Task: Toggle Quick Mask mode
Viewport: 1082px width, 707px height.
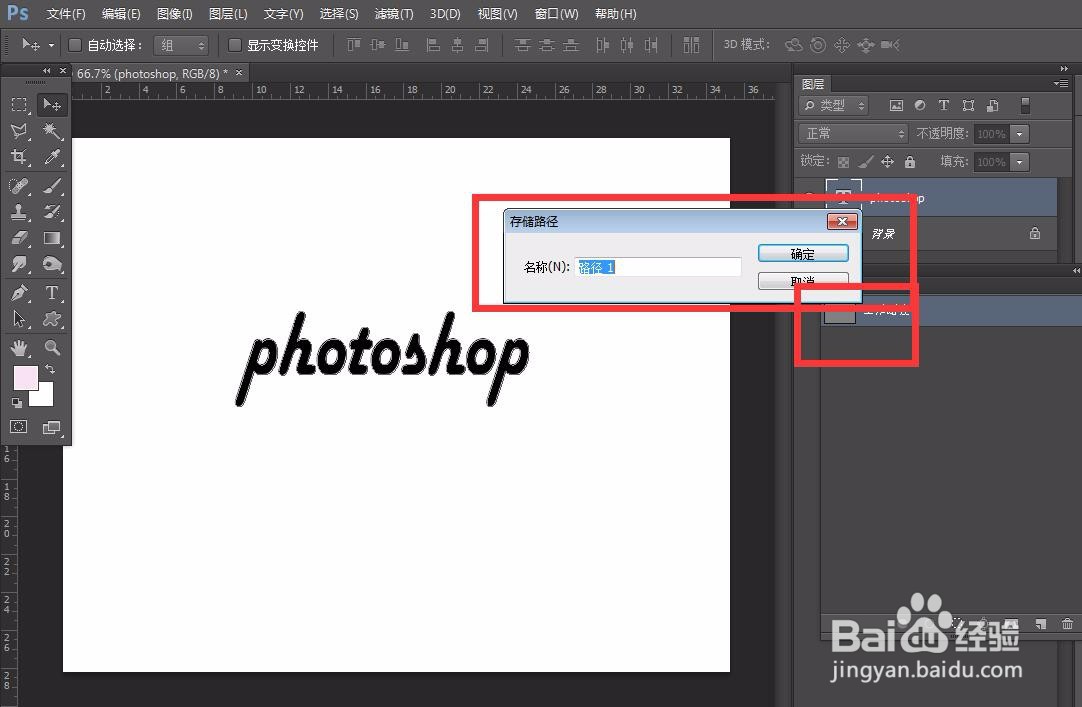Action: [19, 427]
